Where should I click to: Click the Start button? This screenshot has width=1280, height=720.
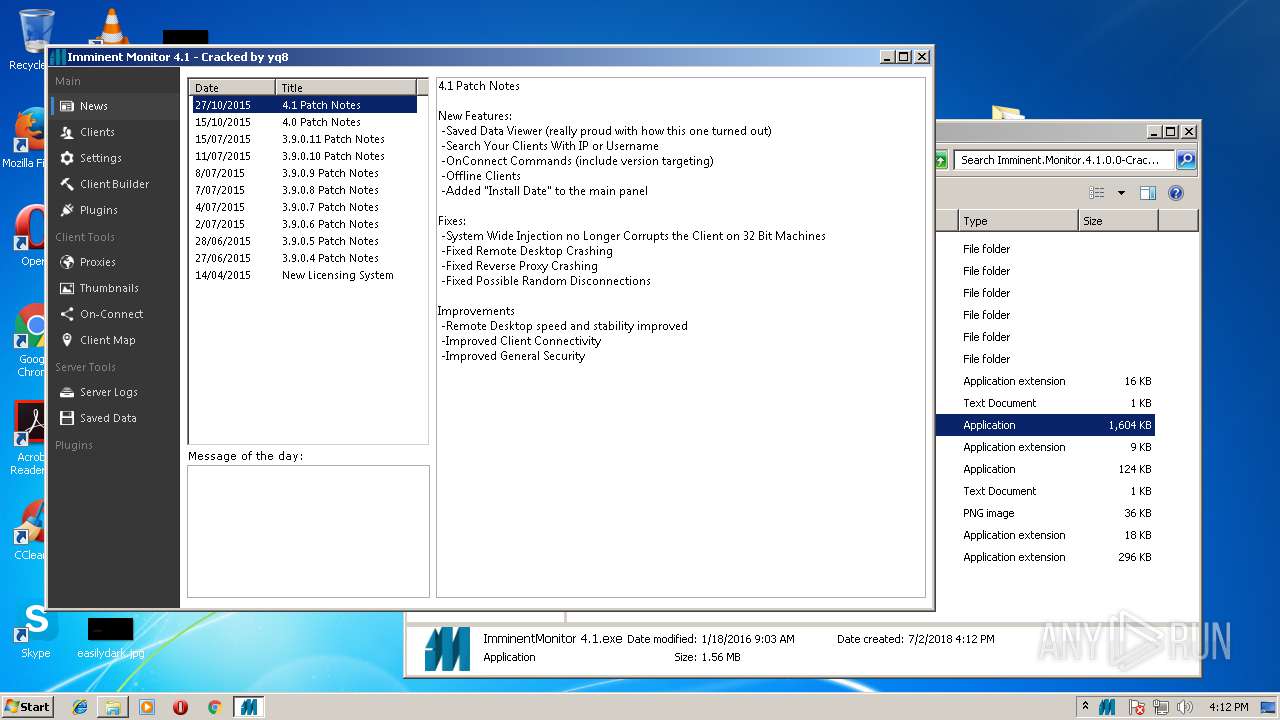coord(27,706)
